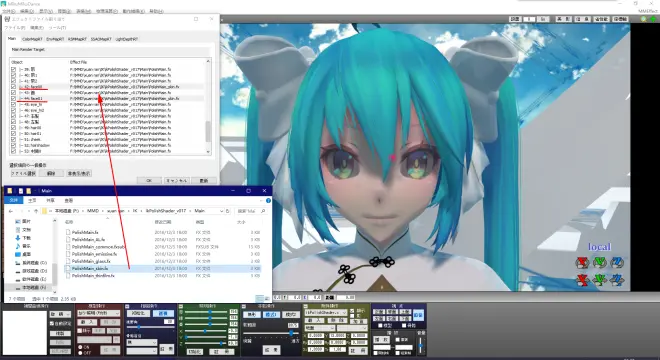The height and width of the screenshot is (360, 660).
Task: Switch to the ColorMapRT tab
Action: [x=32, y=39]
